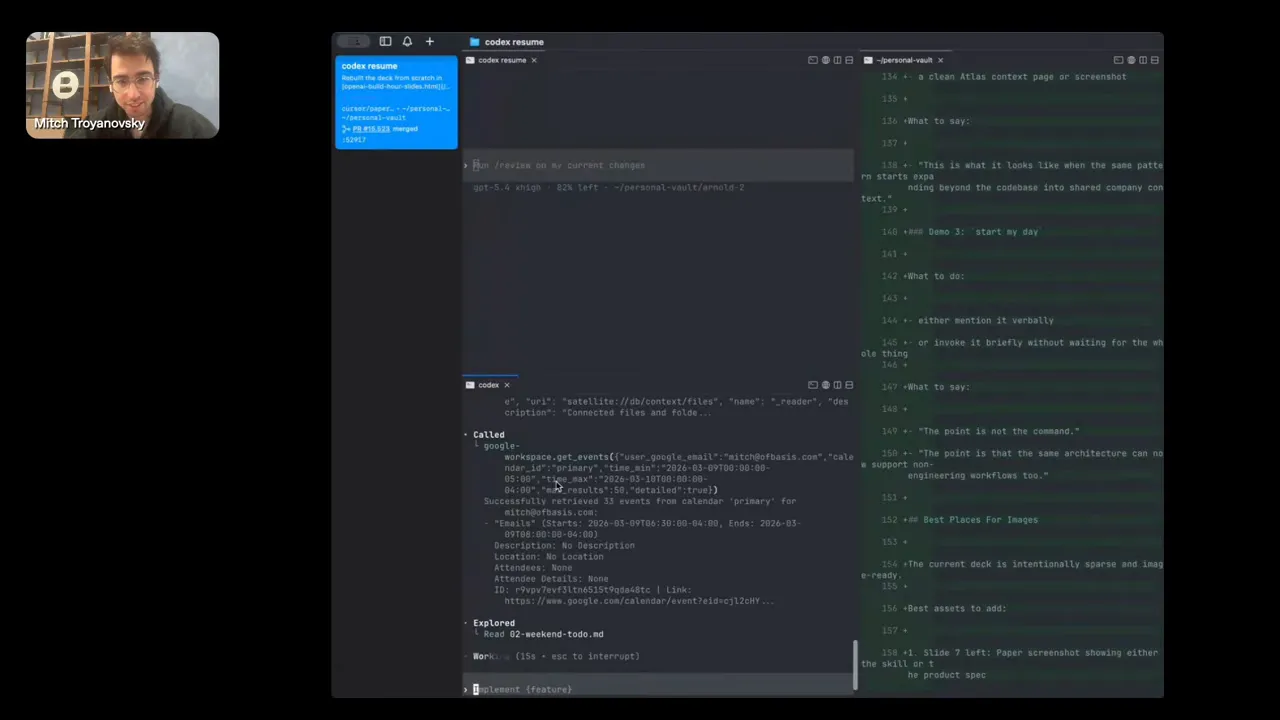Open the PR #15,523 link
The height and width of the screenshot is (720, 1280).
pyautogui.click(x=371, y=129)
